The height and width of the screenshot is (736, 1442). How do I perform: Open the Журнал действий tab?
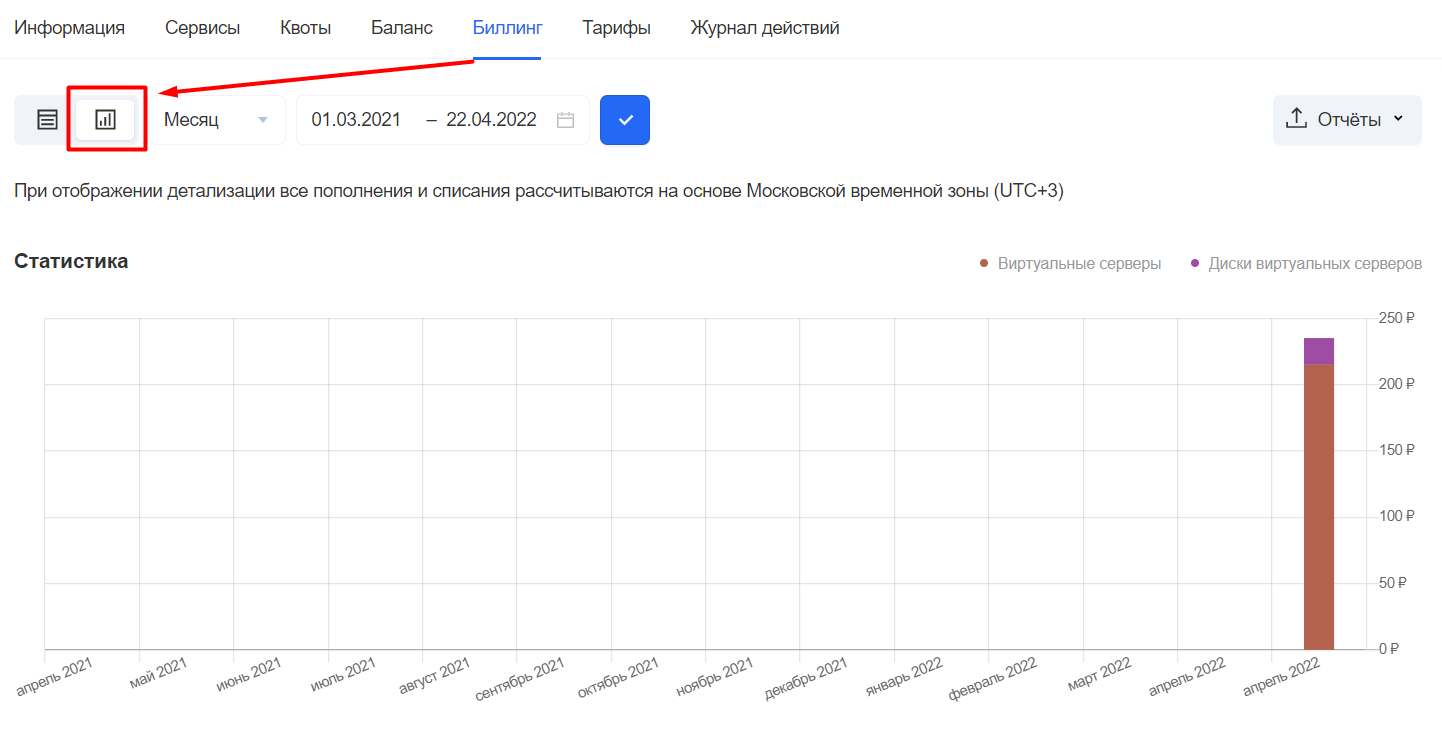click(x=765, y=28)
